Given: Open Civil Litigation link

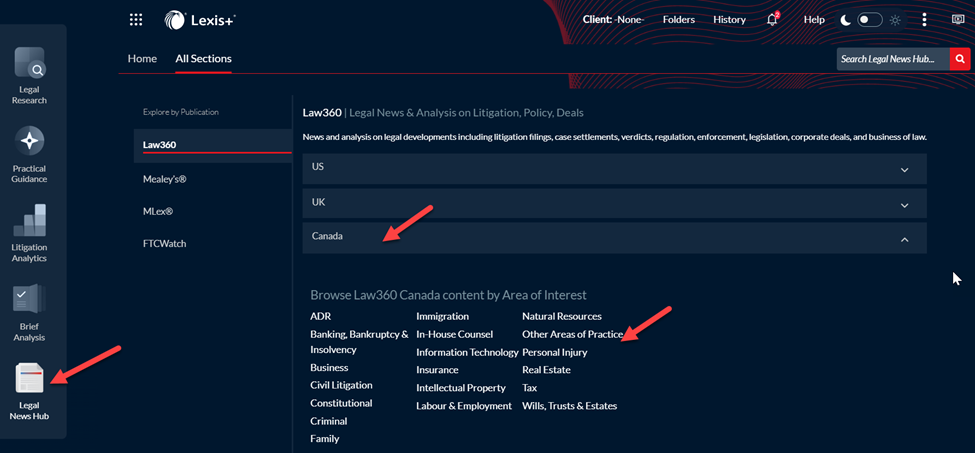Looking at the screenshot, I should (341, 385).
